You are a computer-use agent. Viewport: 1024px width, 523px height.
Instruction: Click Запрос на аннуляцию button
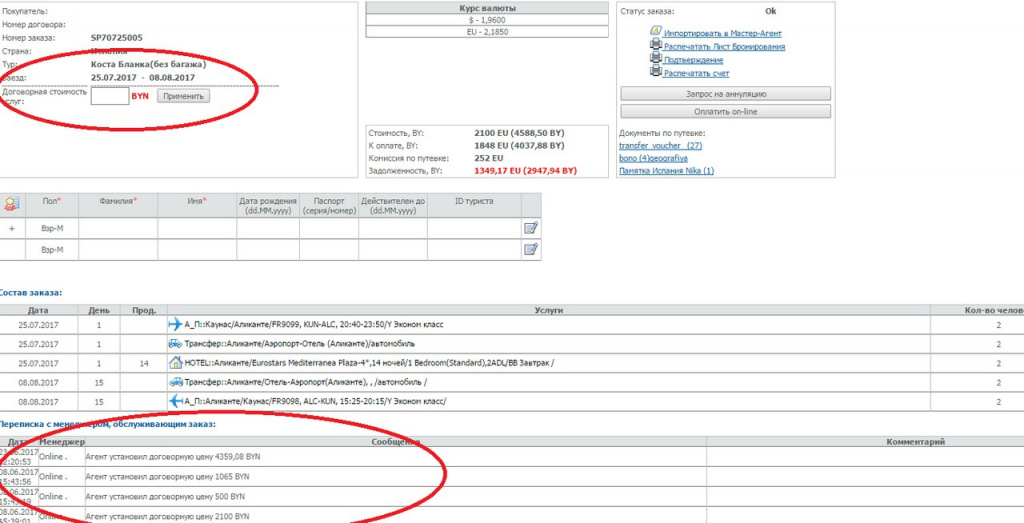[725, 93]
